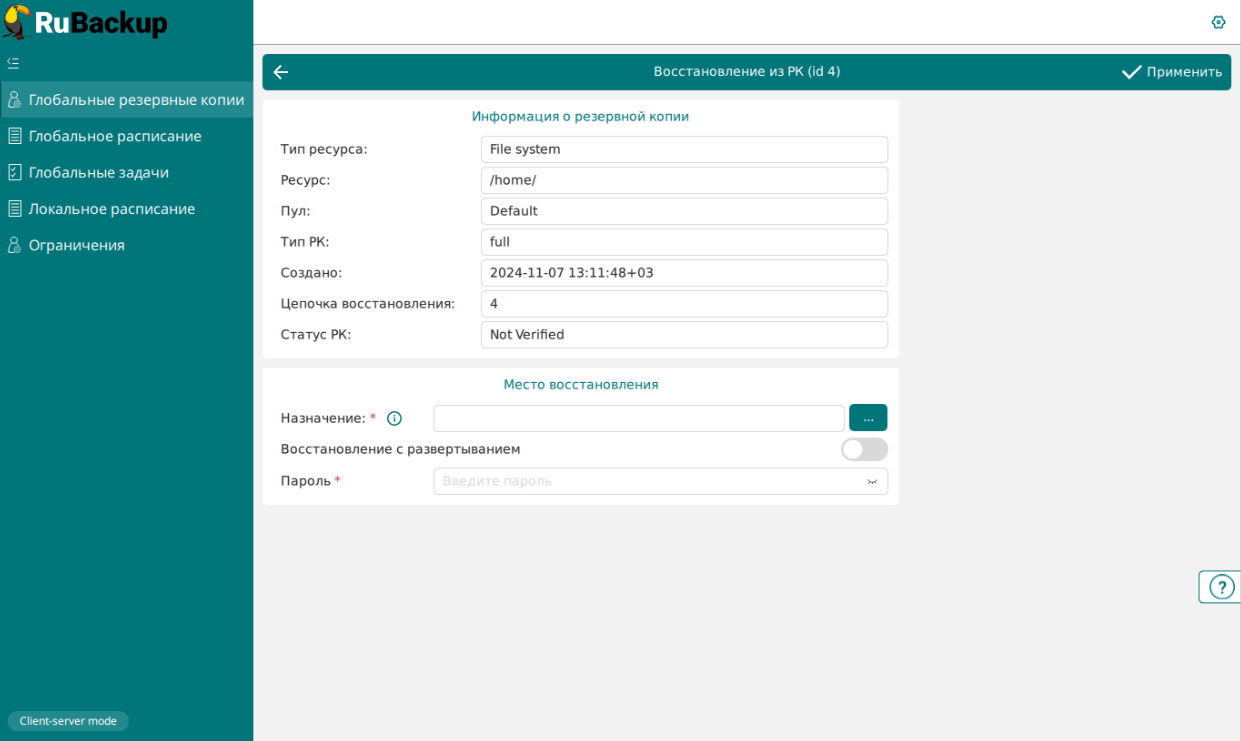Click the Client-server mode badge

(68, 721)
